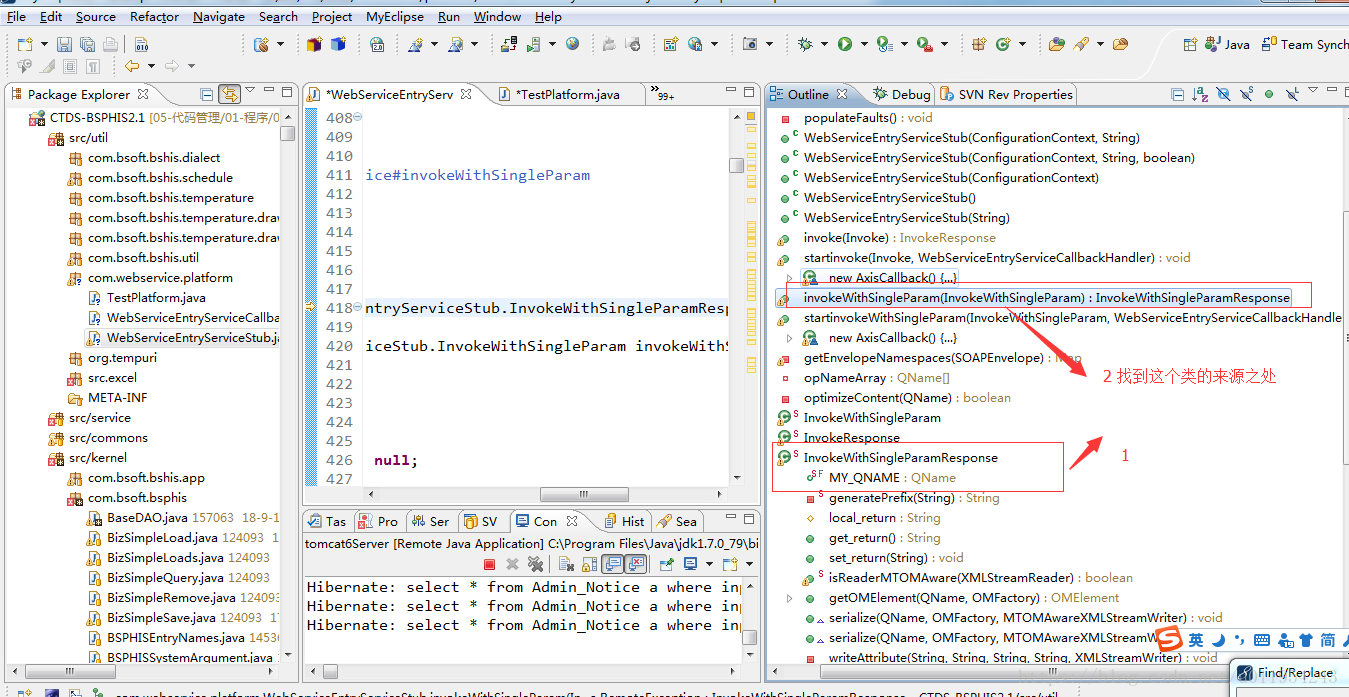The width and height of the screenshot is (1349, 697).
Task: Expand new AxisCallback under startinvoke
Action: pos(788,278)
